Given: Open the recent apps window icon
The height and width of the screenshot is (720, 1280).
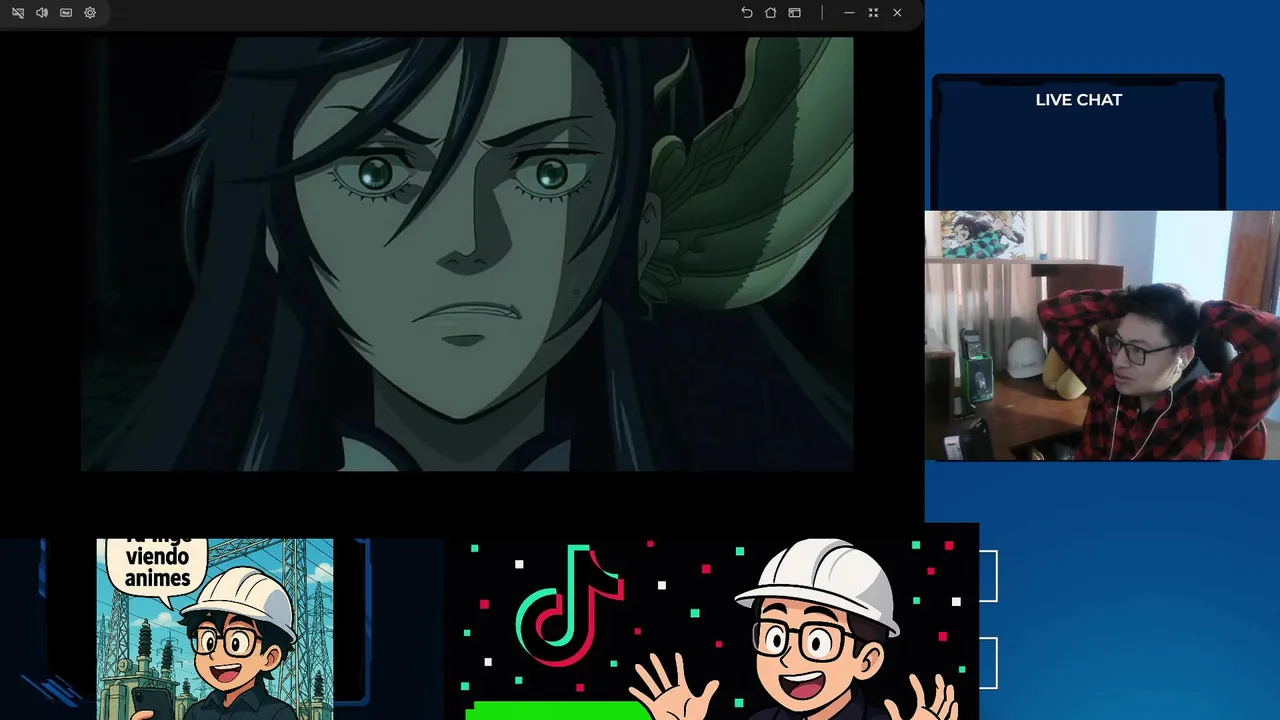Looking at the screenshot, I should tap(795, 13).
